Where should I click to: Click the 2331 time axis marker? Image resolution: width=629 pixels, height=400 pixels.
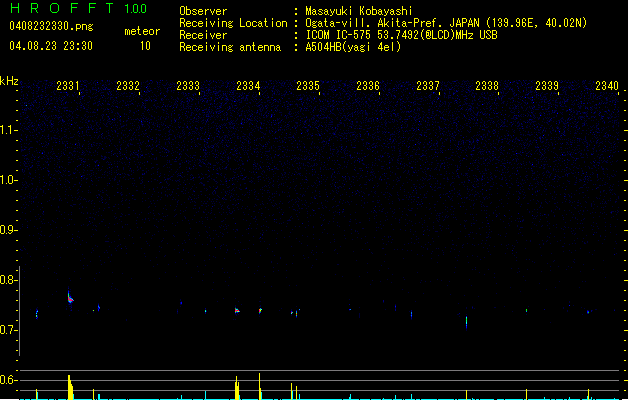[68, 85]
